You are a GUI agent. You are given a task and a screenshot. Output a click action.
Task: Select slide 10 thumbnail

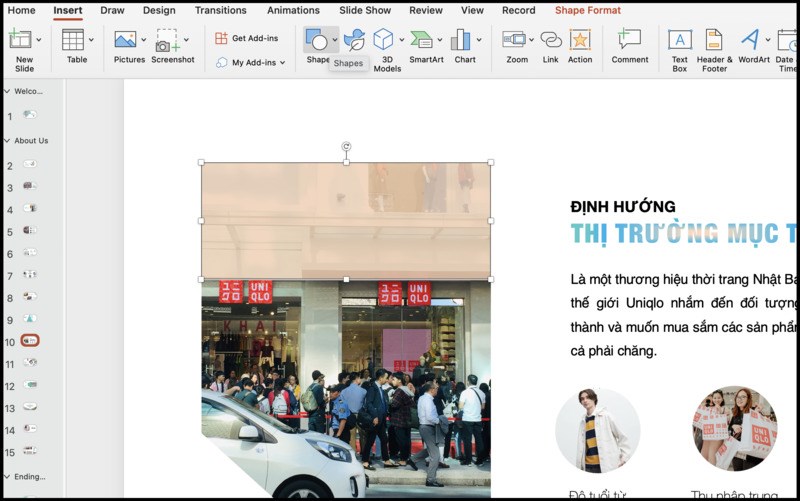pos(30,340)
